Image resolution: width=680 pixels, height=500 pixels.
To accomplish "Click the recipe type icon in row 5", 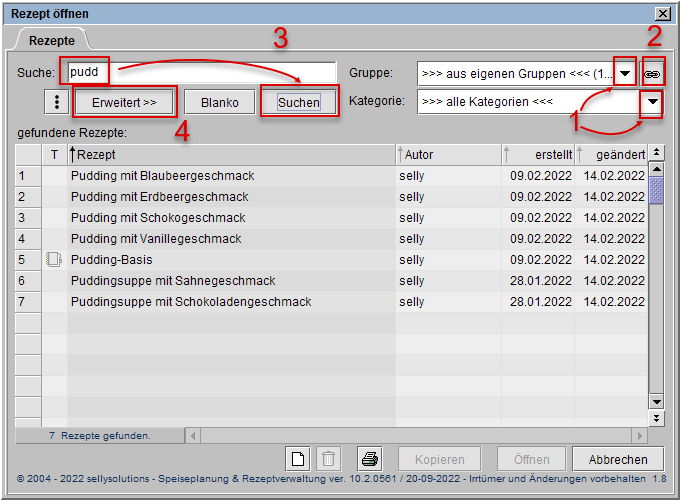I will tap(54, 260).
